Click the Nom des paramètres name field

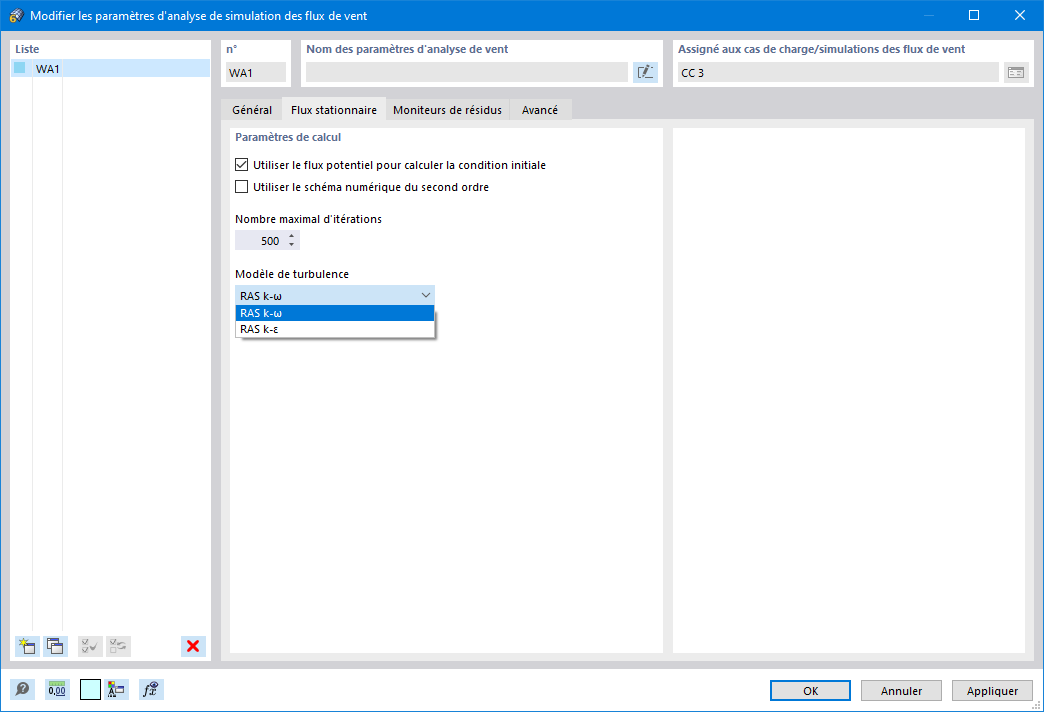click(x=467, y=73)
